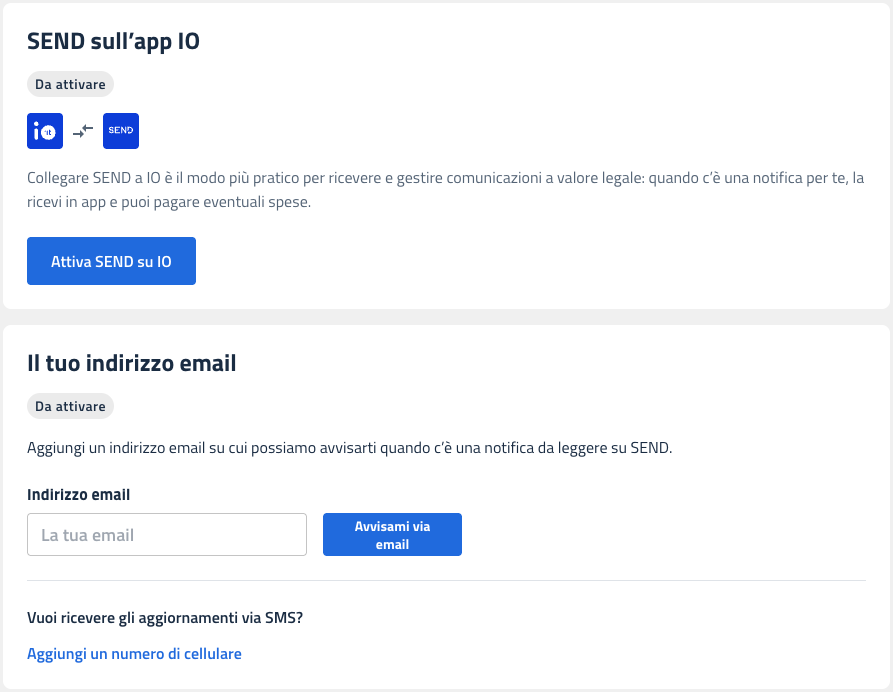Click the Il tuo indirizzo email heading
893x692 pixels.
(131, 364)
